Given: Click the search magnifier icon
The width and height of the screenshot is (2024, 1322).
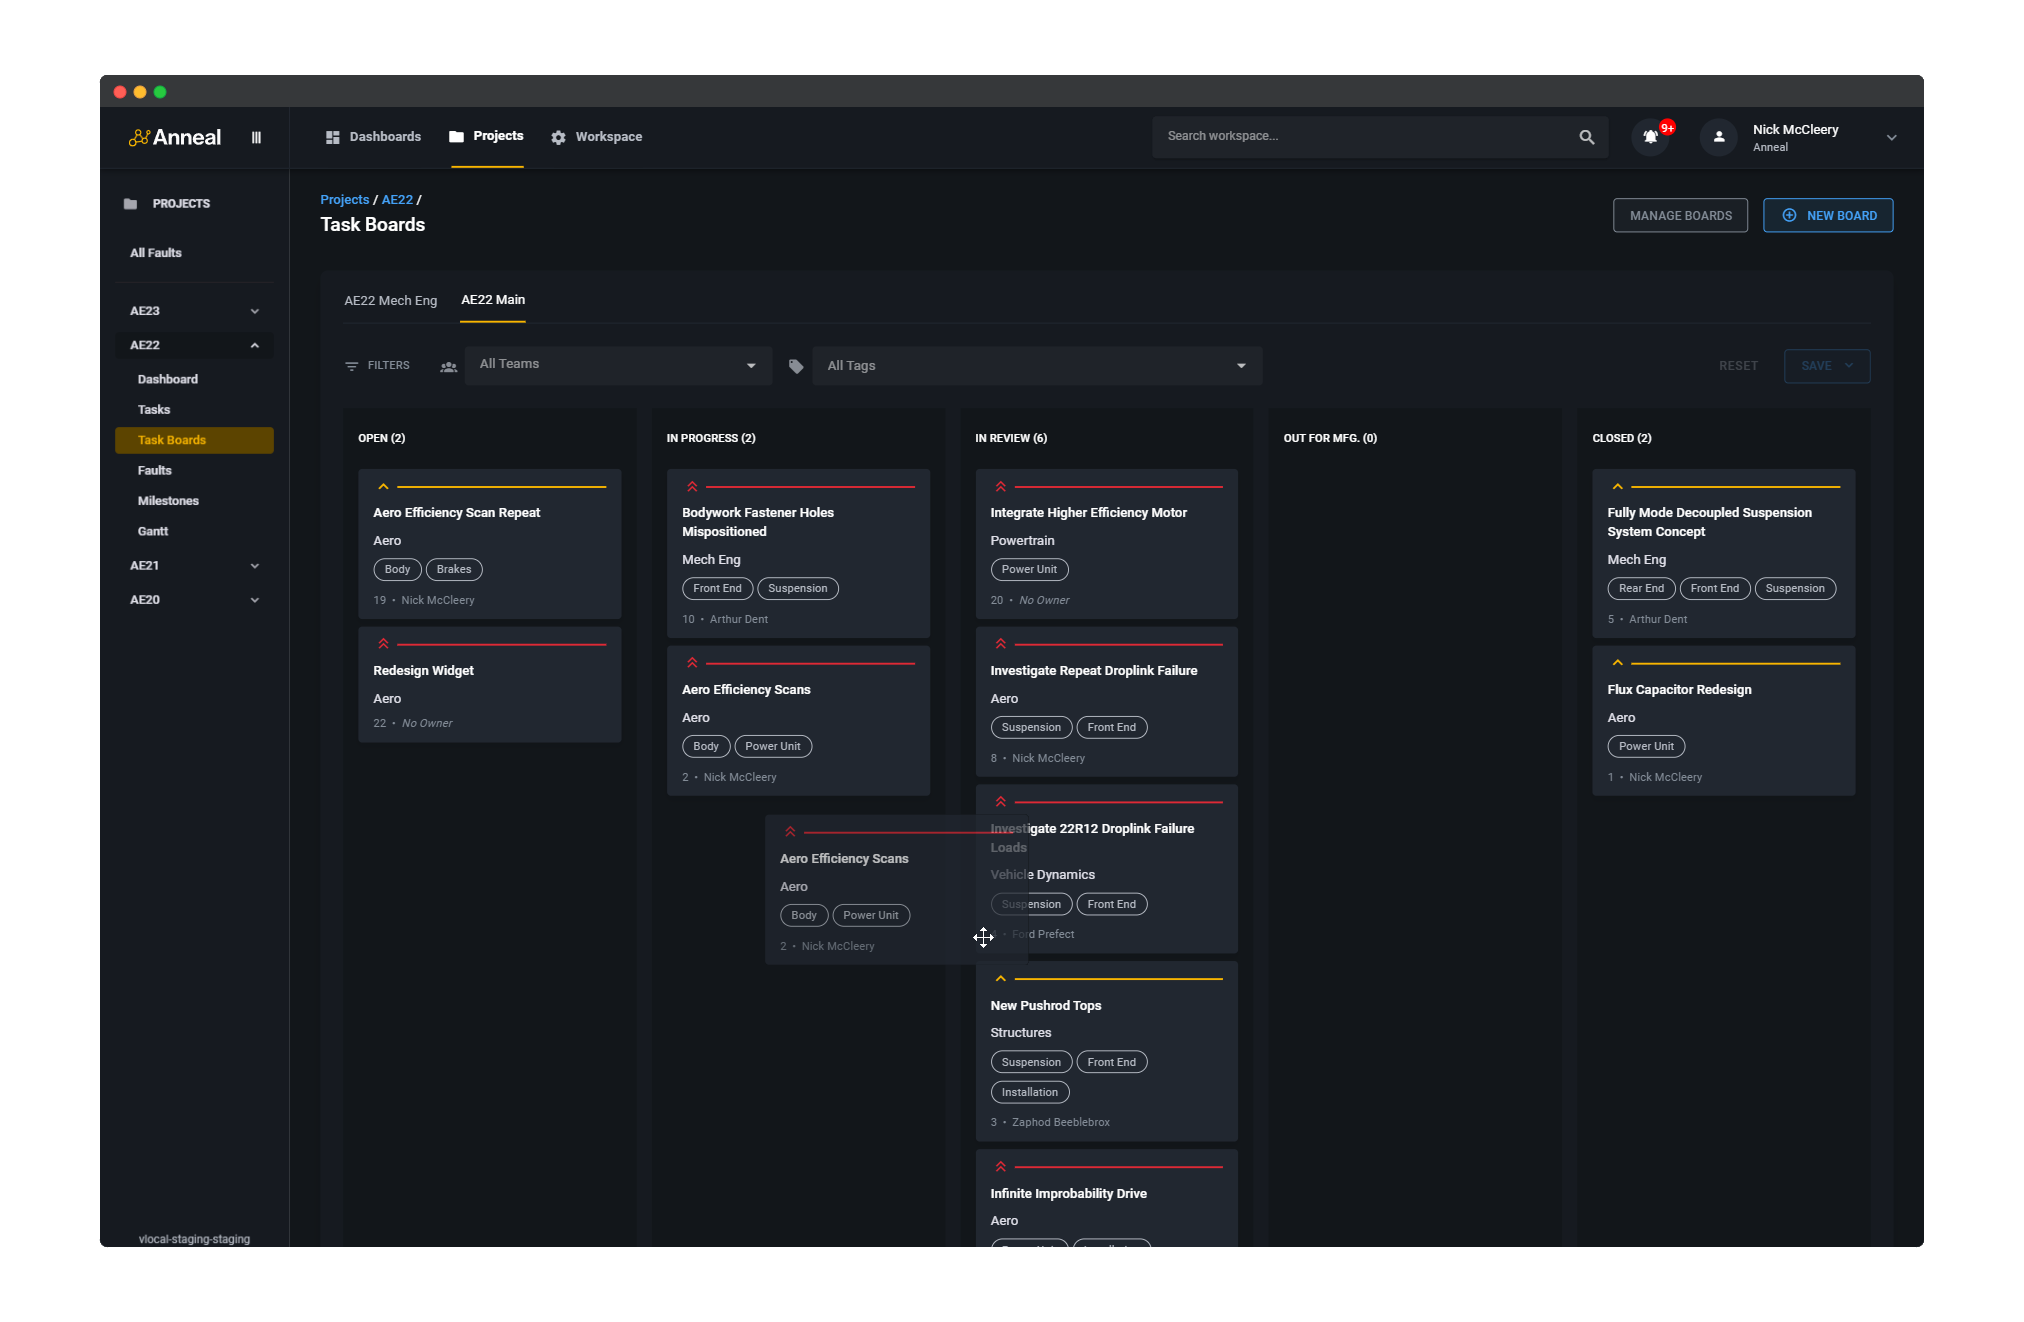Looking at the screenshot, I should coord(1586,136).
